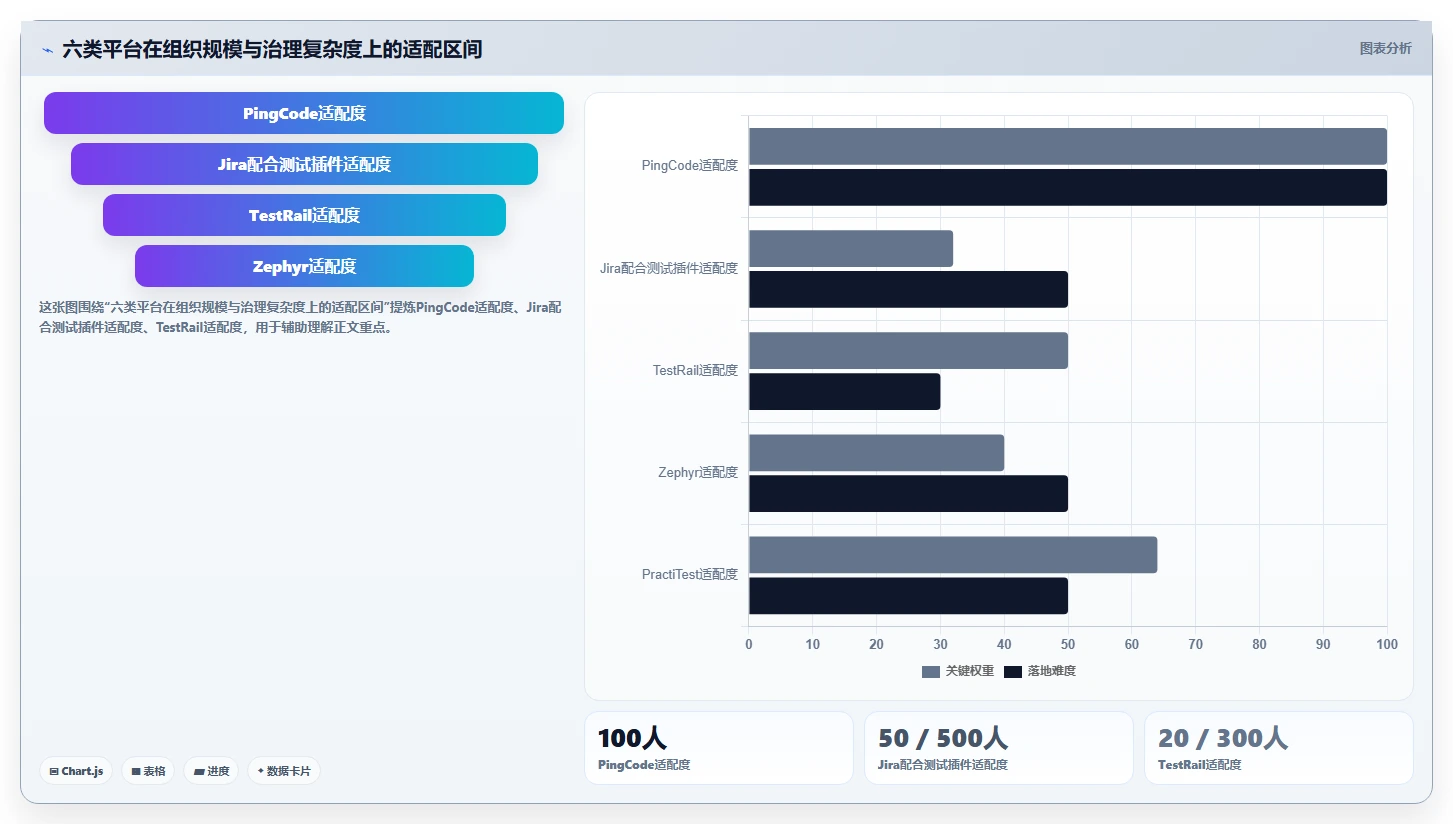The image size is (1453, 824).
Task: Open the 50 / 500人 Jira data card
Action: click(x=999, y=748)
